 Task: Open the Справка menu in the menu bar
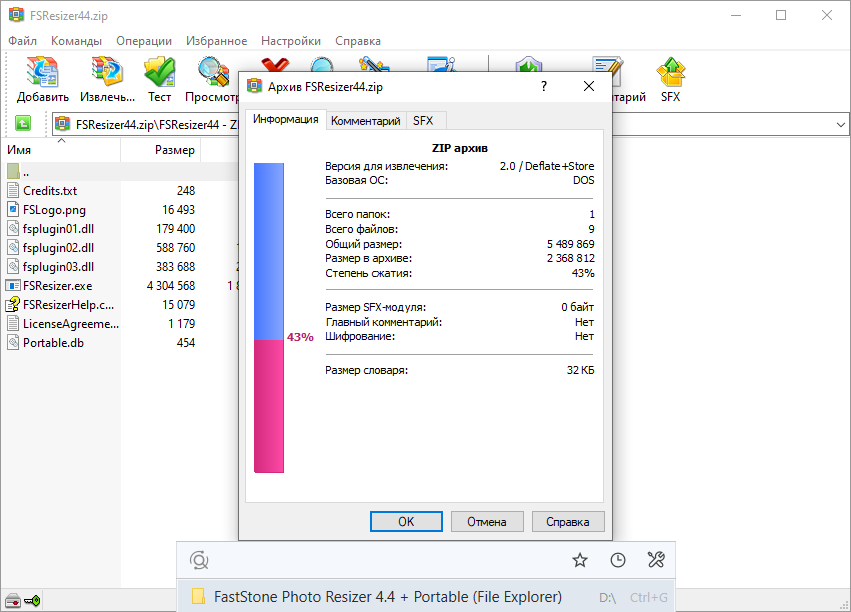[358, 41]
